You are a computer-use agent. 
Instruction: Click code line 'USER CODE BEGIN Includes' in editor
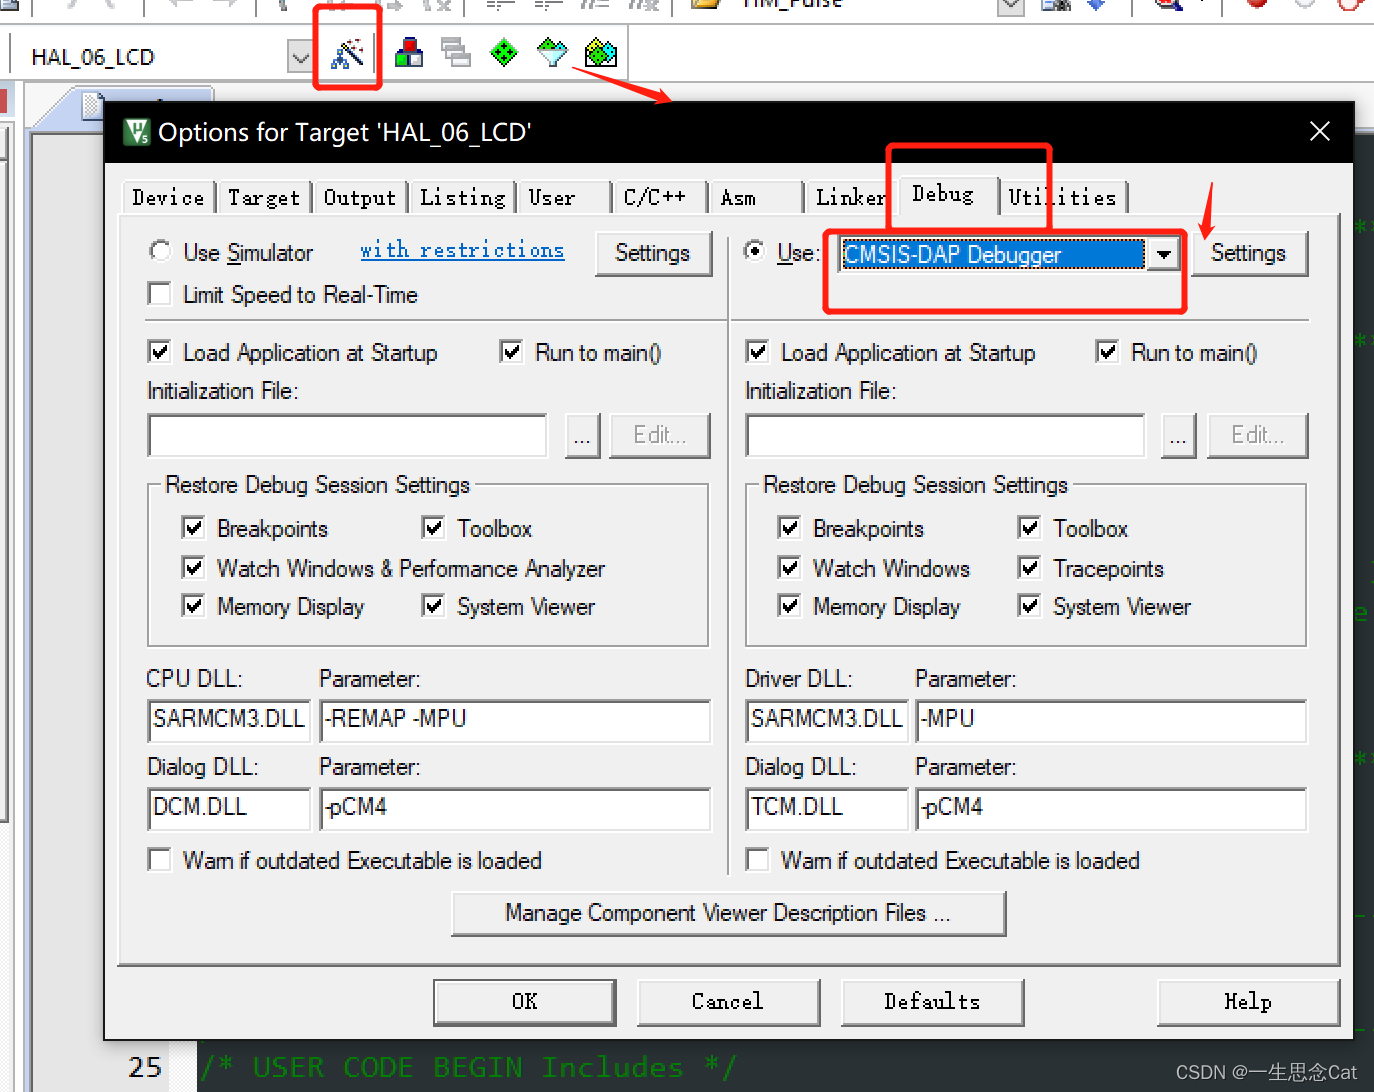(468, 1067)
